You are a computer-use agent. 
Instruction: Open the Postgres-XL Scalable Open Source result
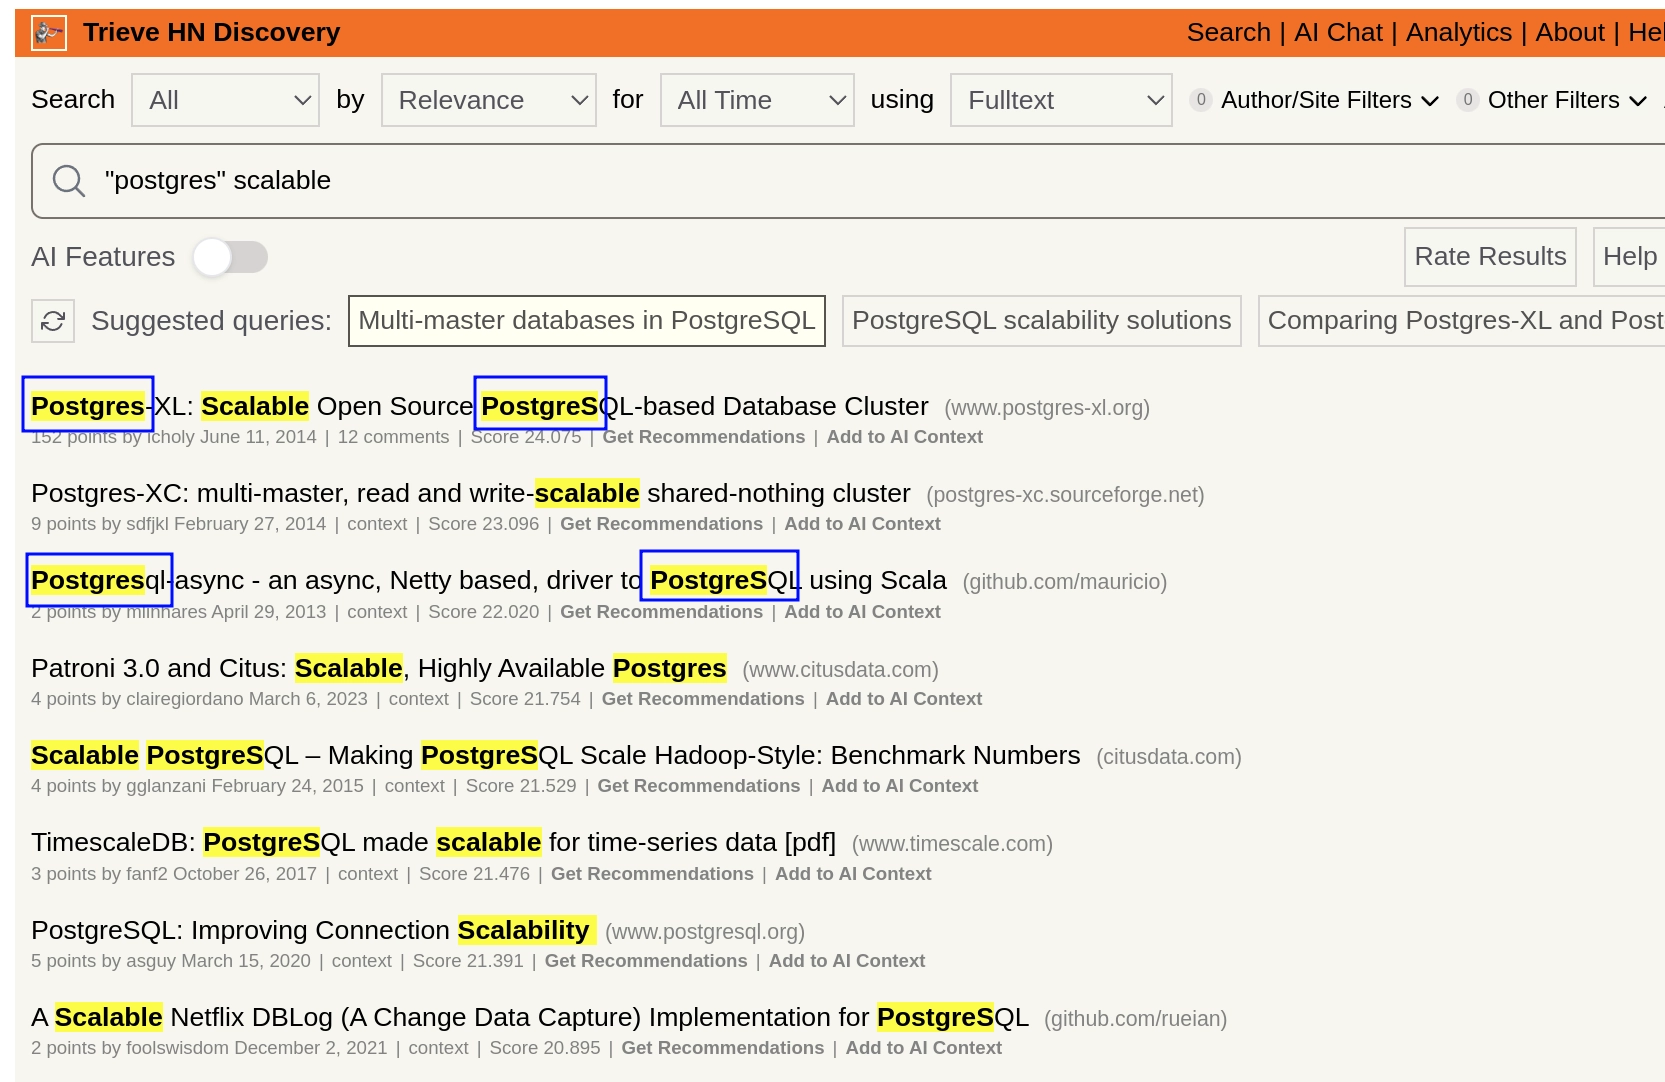[480, 407]
